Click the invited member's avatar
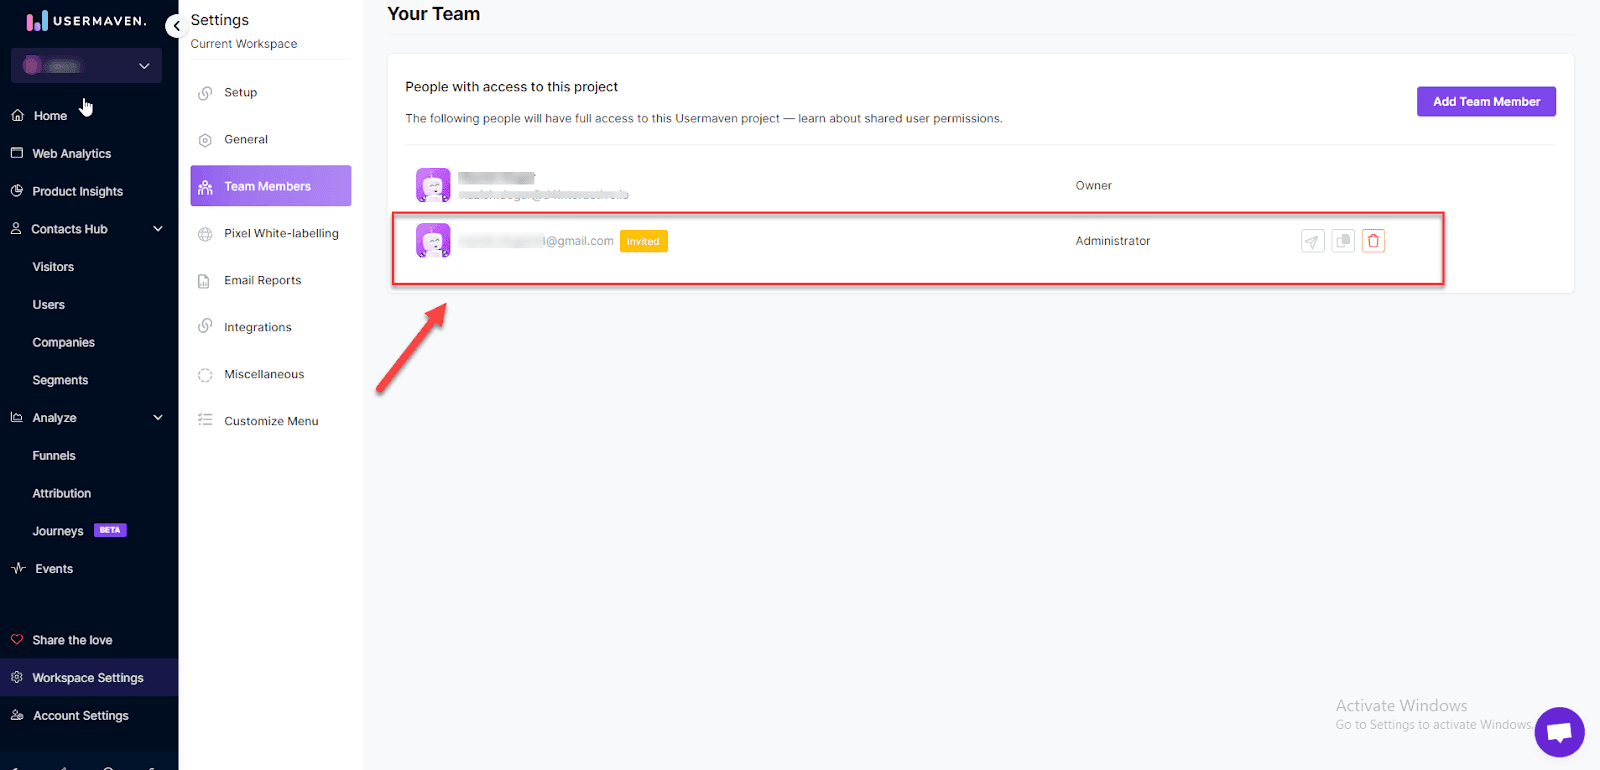 [433, 241]
